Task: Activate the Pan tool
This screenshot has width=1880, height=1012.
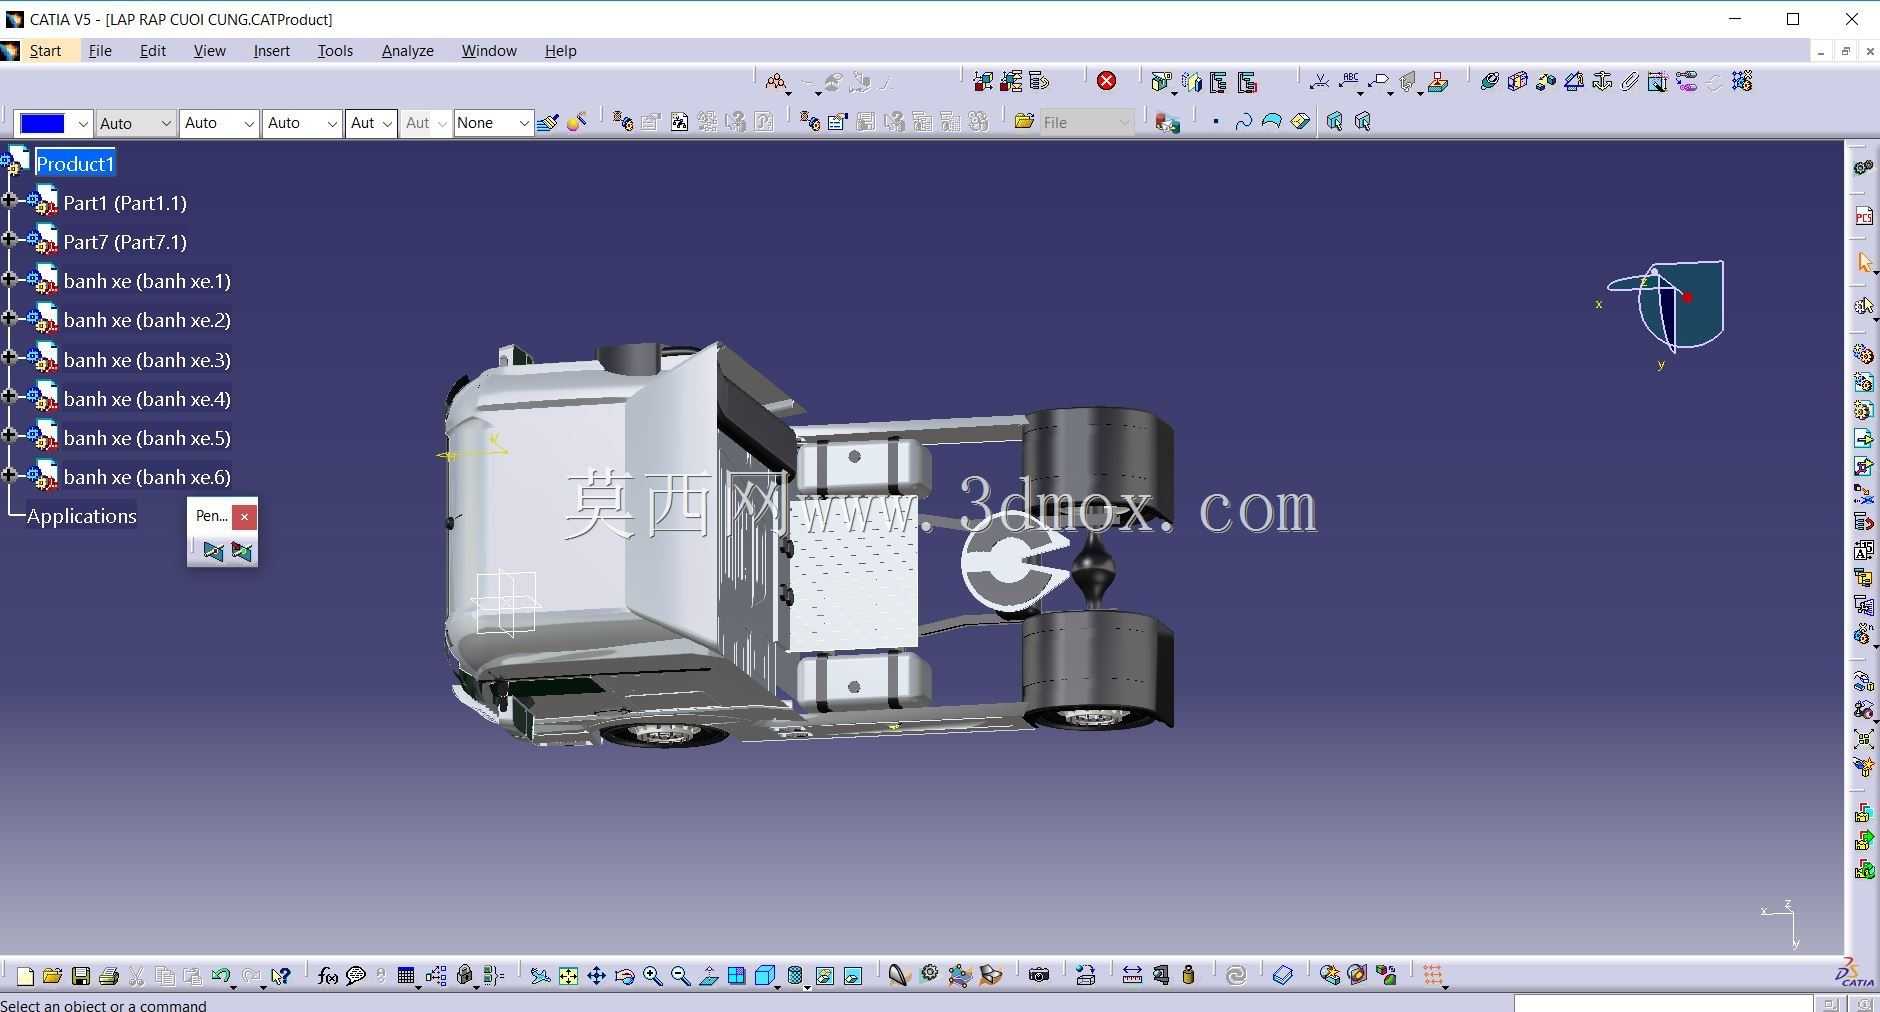Action: tap(596, 976)
